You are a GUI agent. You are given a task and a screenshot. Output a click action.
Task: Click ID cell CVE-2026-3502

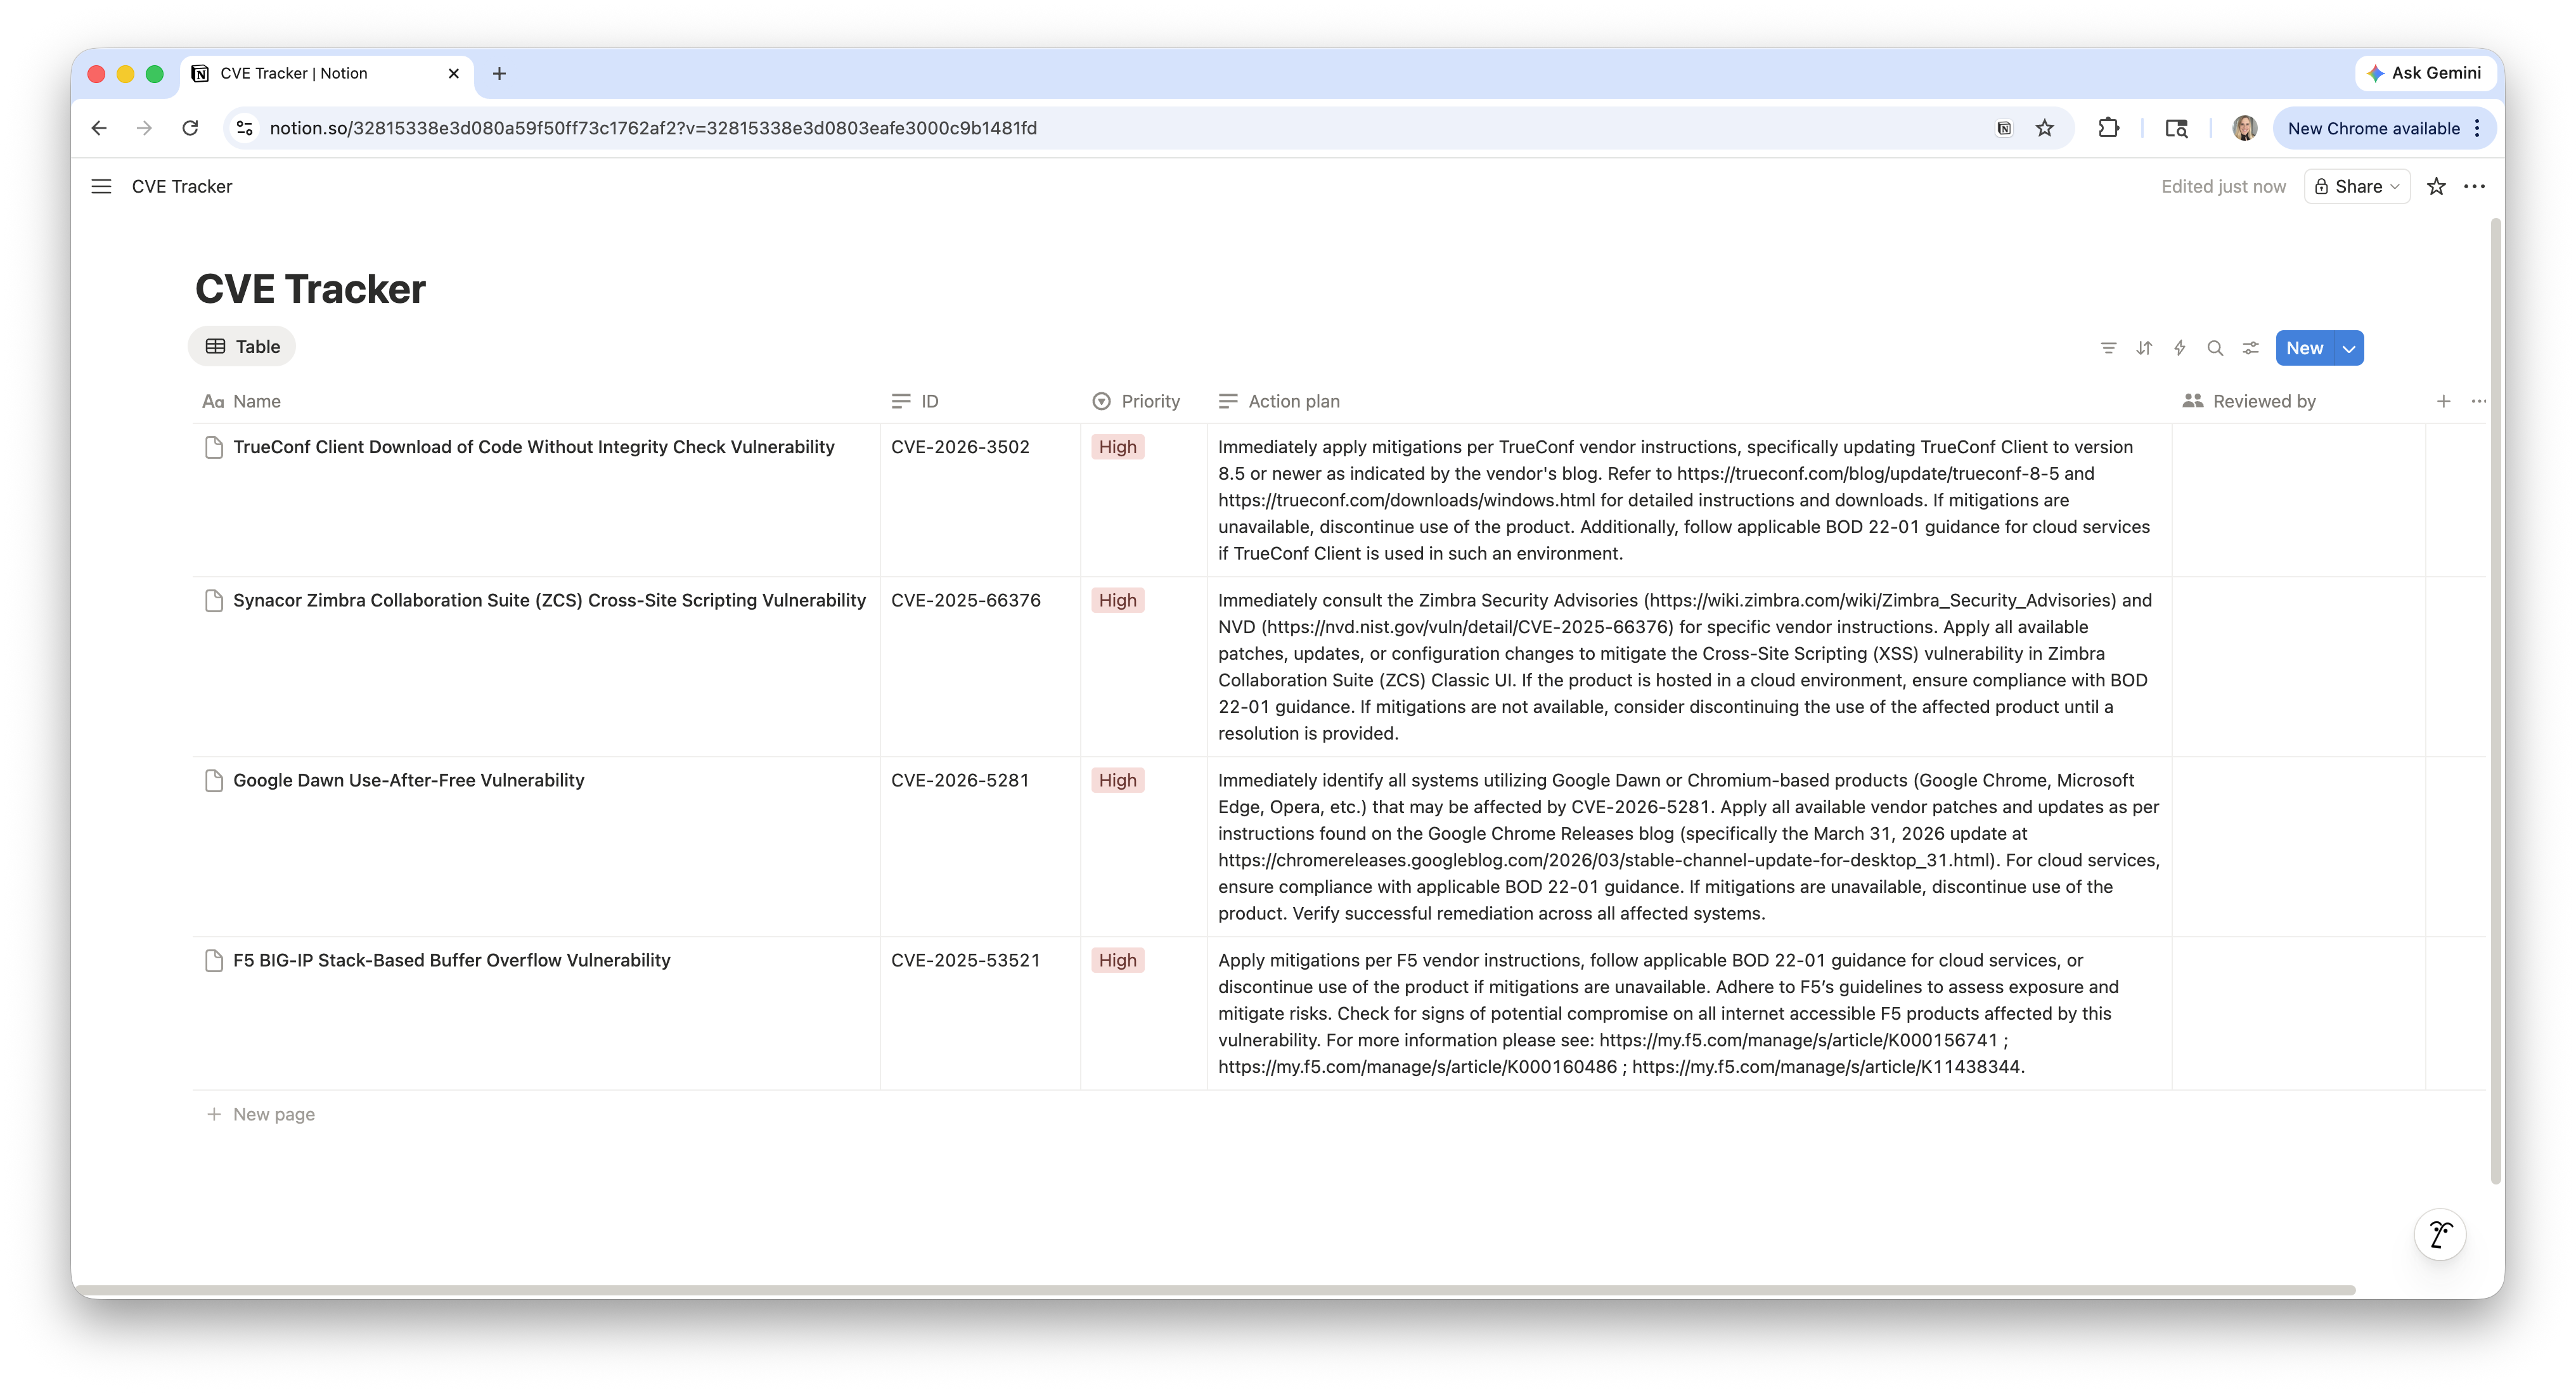click(980, 500)
